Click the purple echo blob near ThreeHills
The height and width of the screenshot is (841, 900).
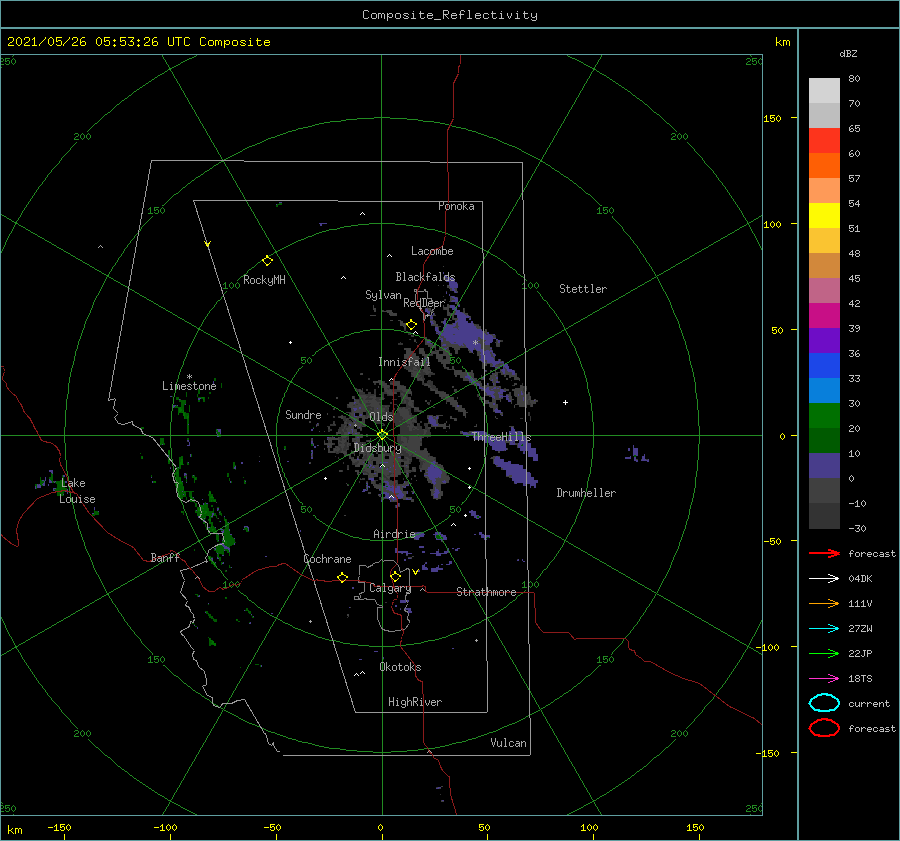click(515, 471)
